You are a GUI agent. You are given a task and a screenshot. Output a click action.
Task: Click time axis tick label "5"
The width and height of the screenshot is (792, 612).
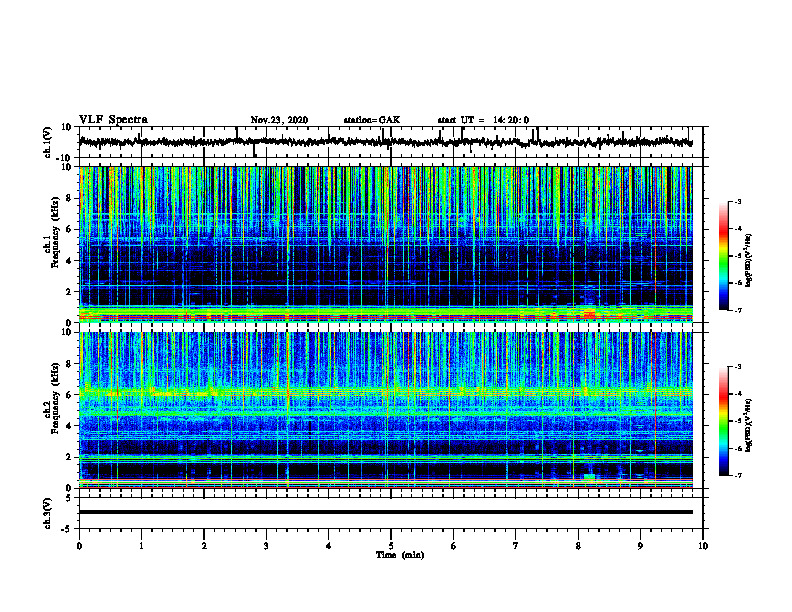[x=391, y=546]
